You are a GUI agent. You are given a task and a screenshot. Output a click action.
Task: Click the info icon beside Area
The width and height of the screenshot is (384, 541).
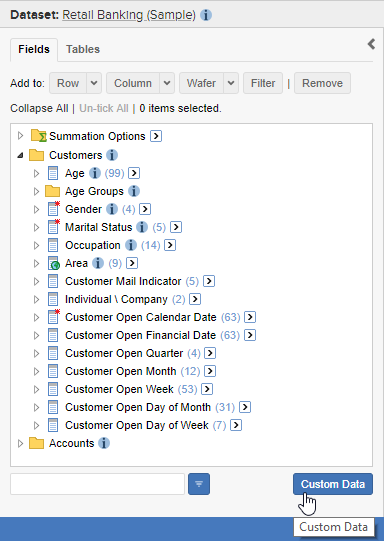click(98, 263)
